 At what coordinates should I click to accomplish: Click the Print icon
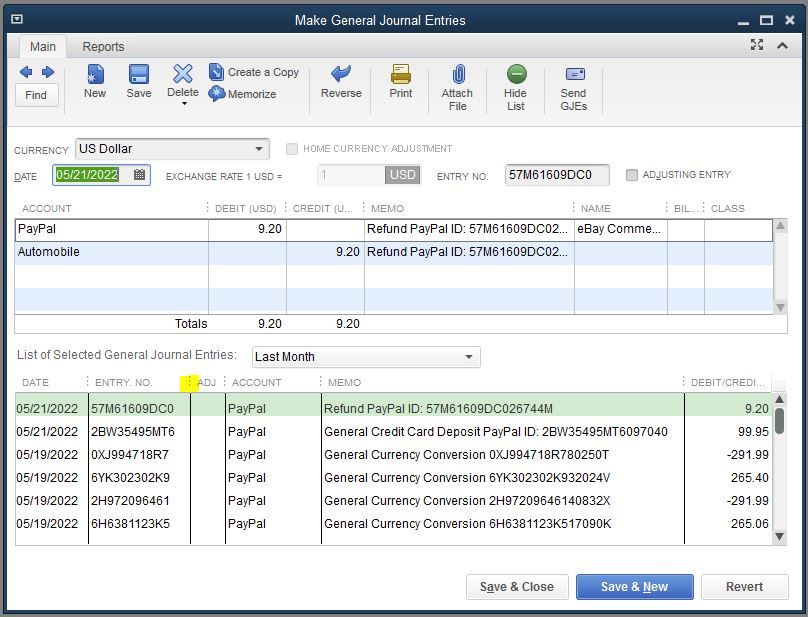click(401, 75)
